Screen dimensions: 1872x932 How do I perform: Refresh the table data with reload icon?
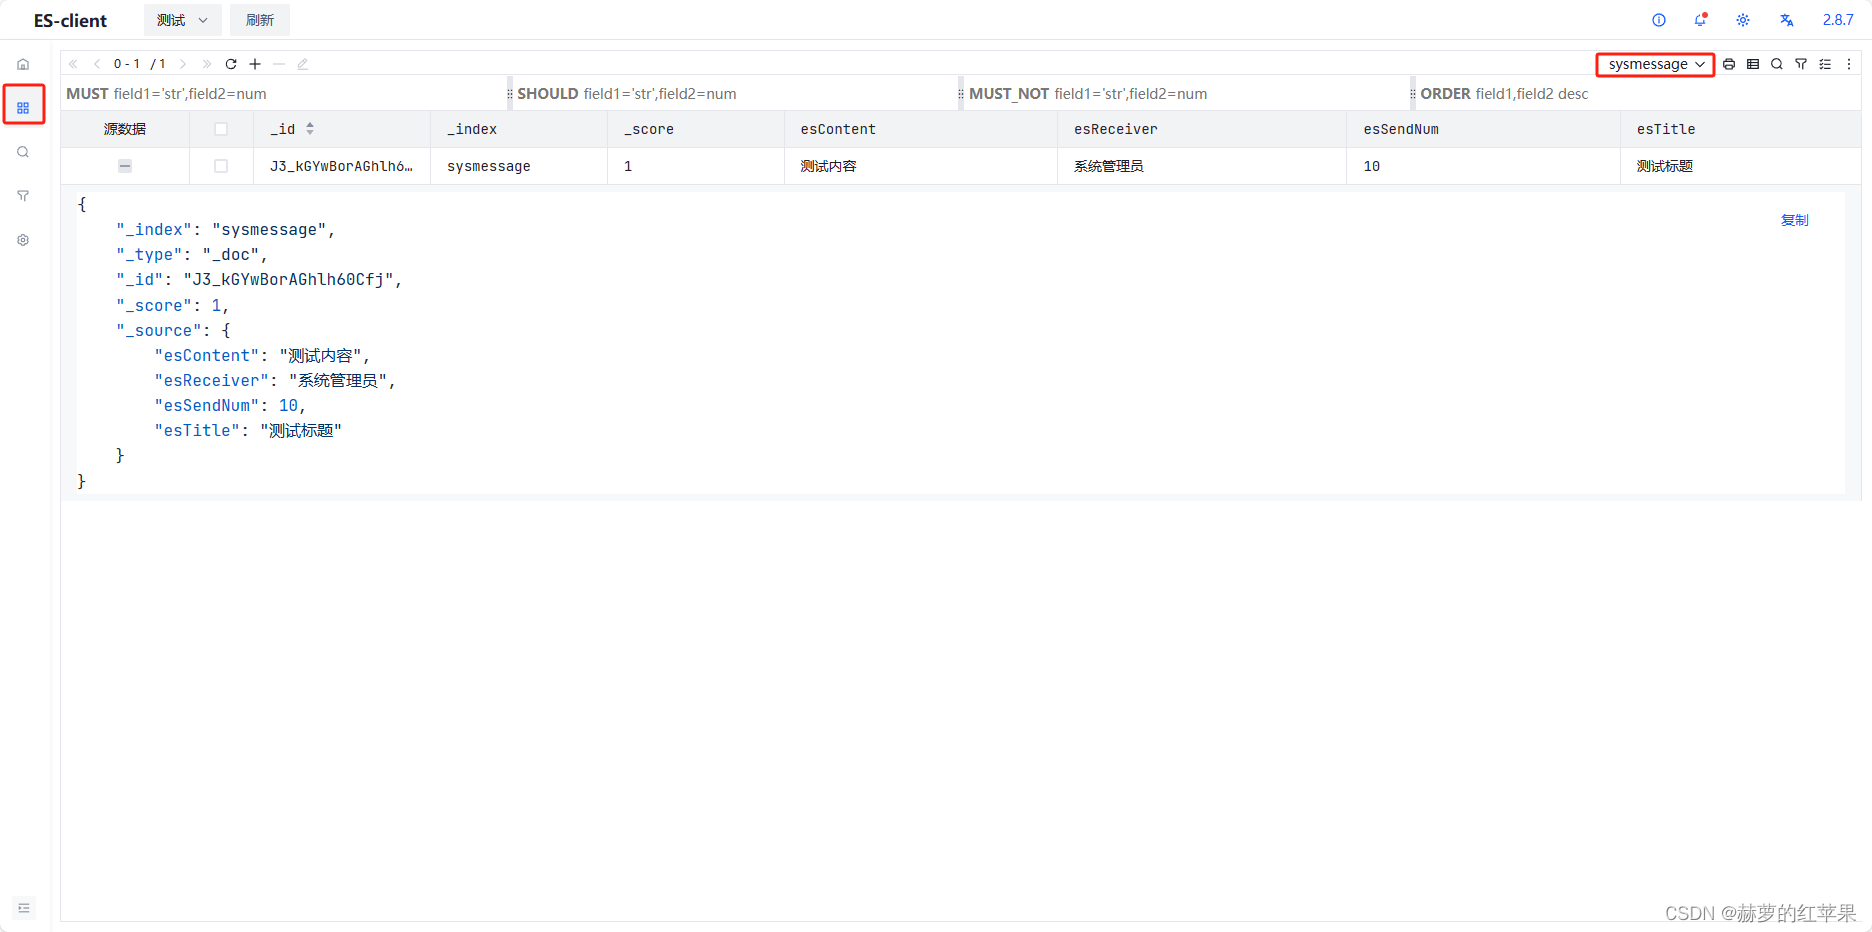click(x=231, y=64)
